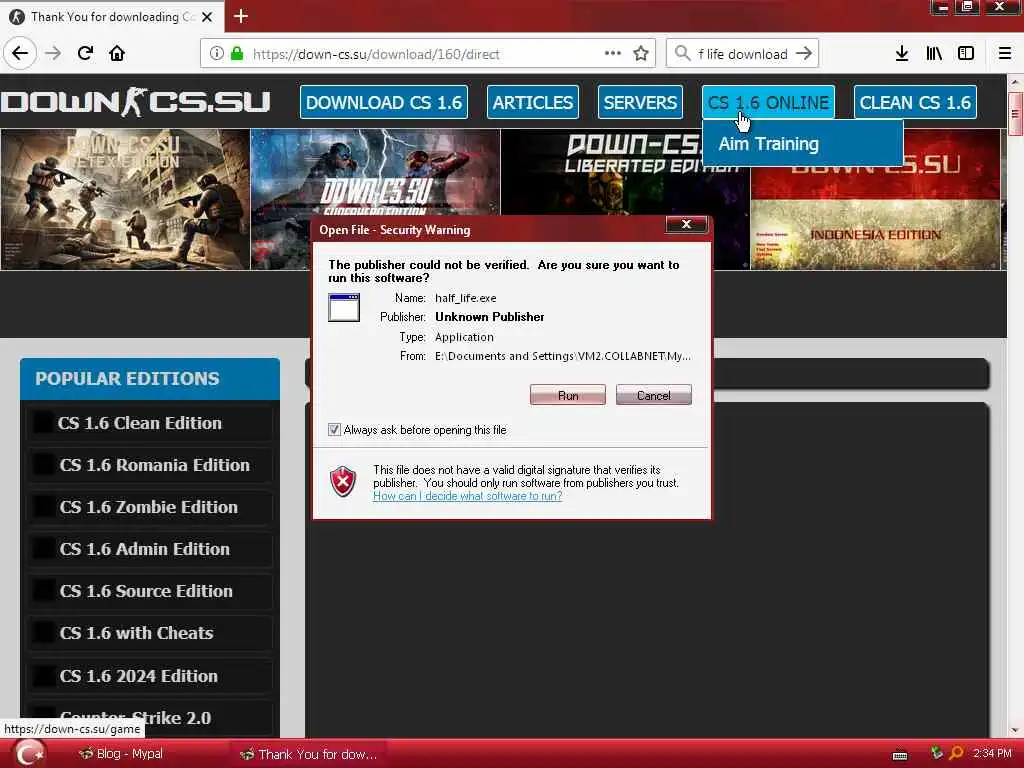Click the 2:34 PM taskbar clock
Screen dimensions: 1024x768
pyautogui.click(x=992, y=753)
